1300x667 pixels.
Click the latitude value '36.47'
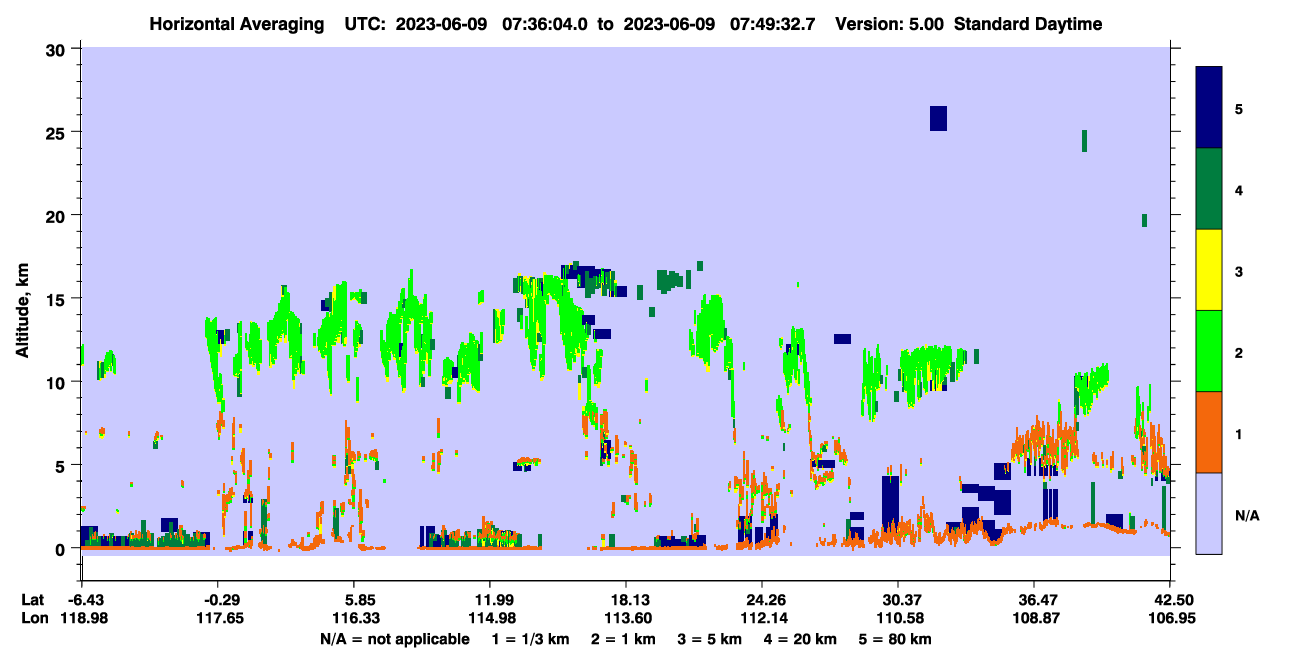coord(1039,600)
